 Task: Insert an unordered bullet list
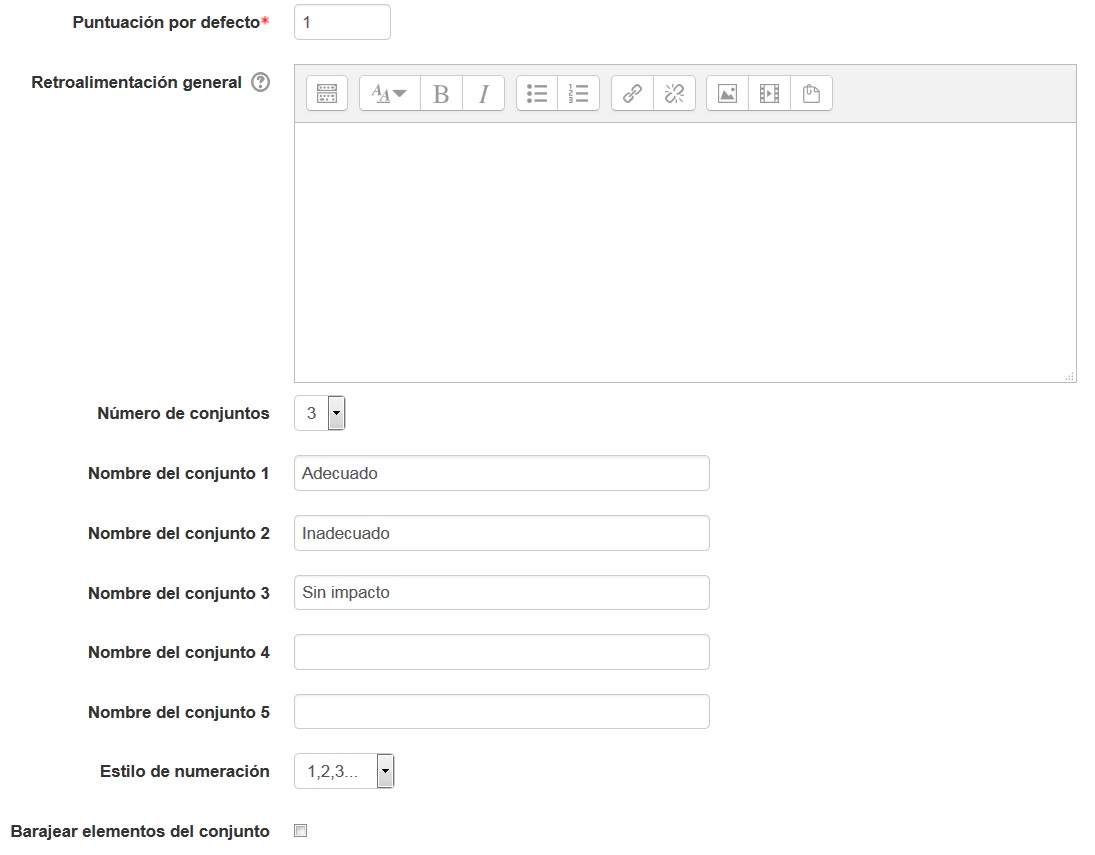click(537, 94)
